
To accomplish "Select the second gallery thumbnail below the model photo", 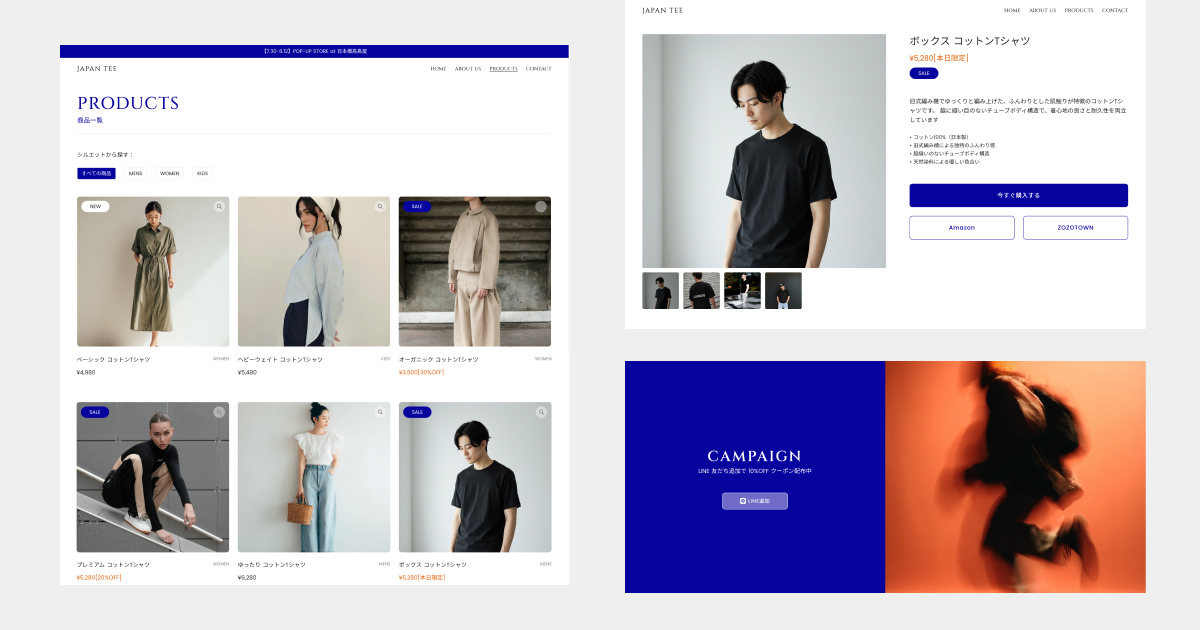I will (701, 290).
